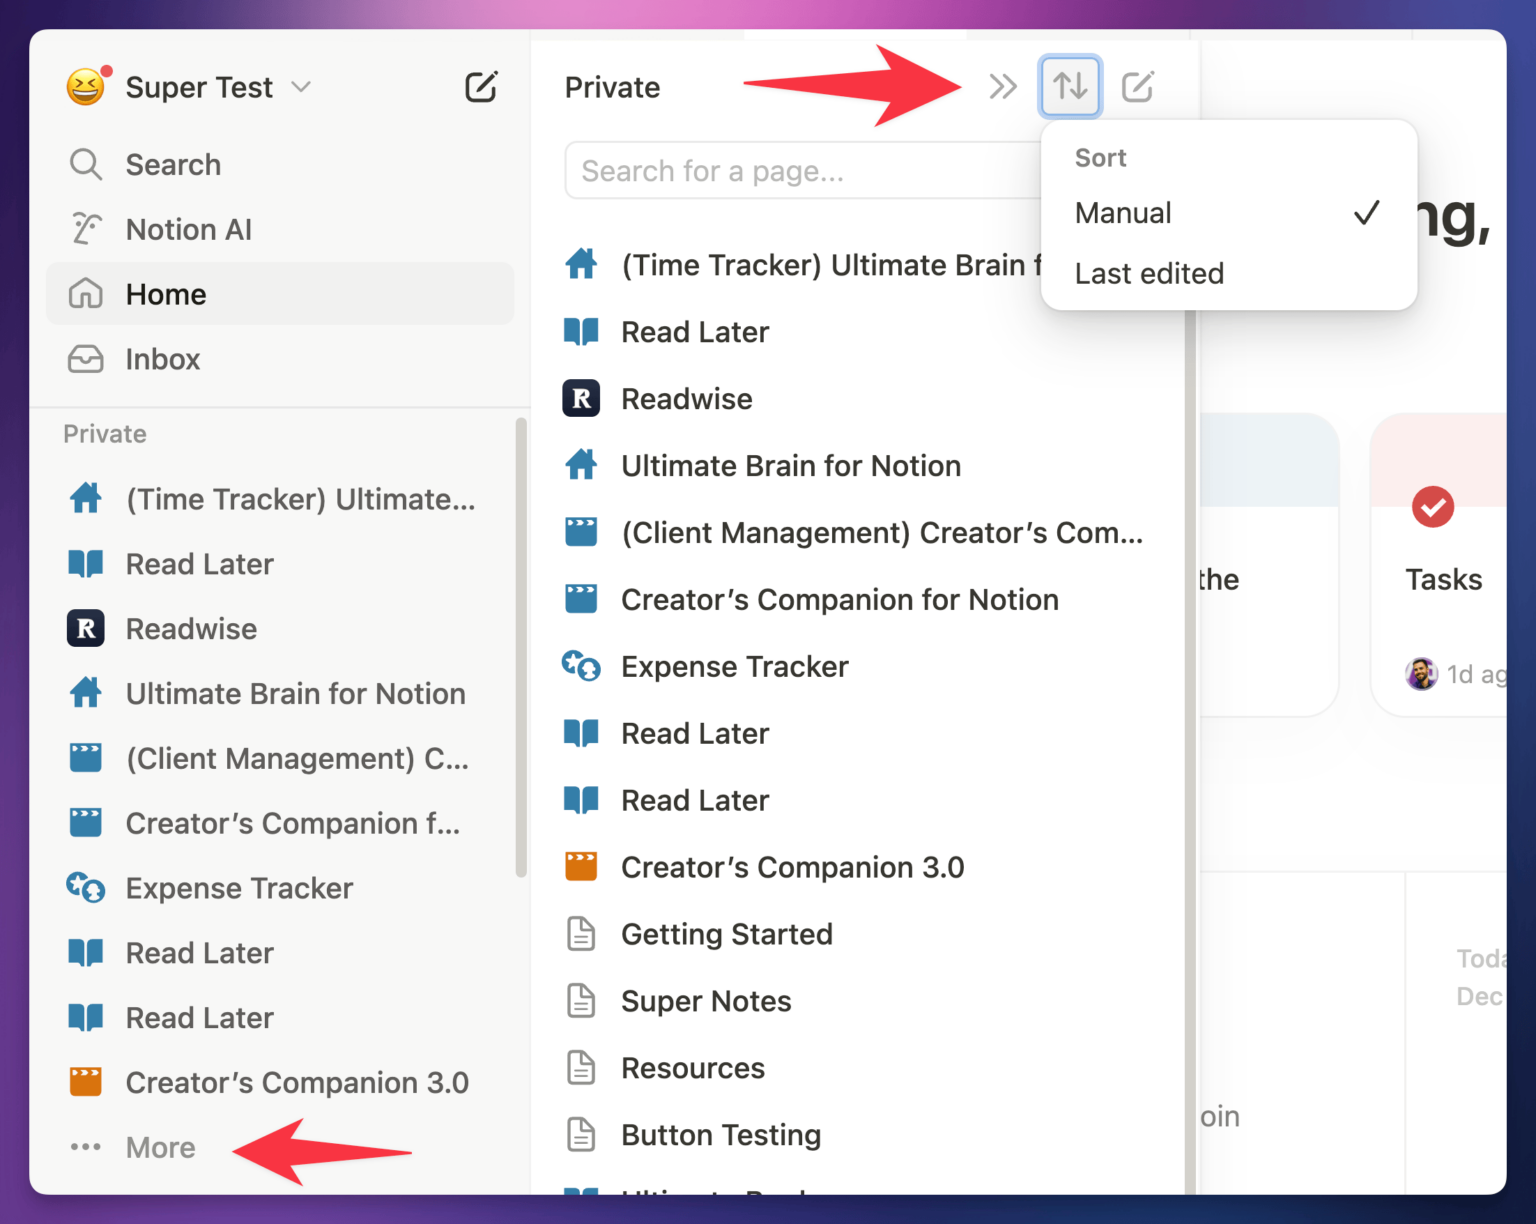Click the Private section header in sidebar
The image size is (1536, 1224).
pyautogui.click(x=105, y=434)
